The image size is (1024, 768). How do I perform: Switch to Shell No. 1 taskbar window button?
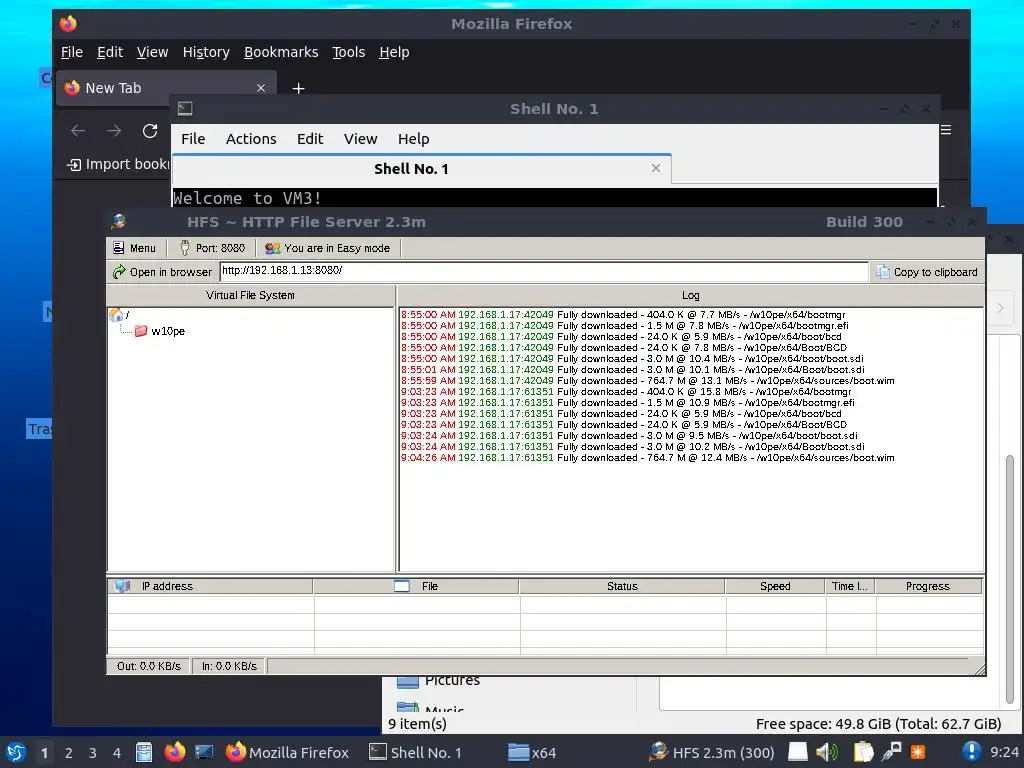(x=415, y=752)
